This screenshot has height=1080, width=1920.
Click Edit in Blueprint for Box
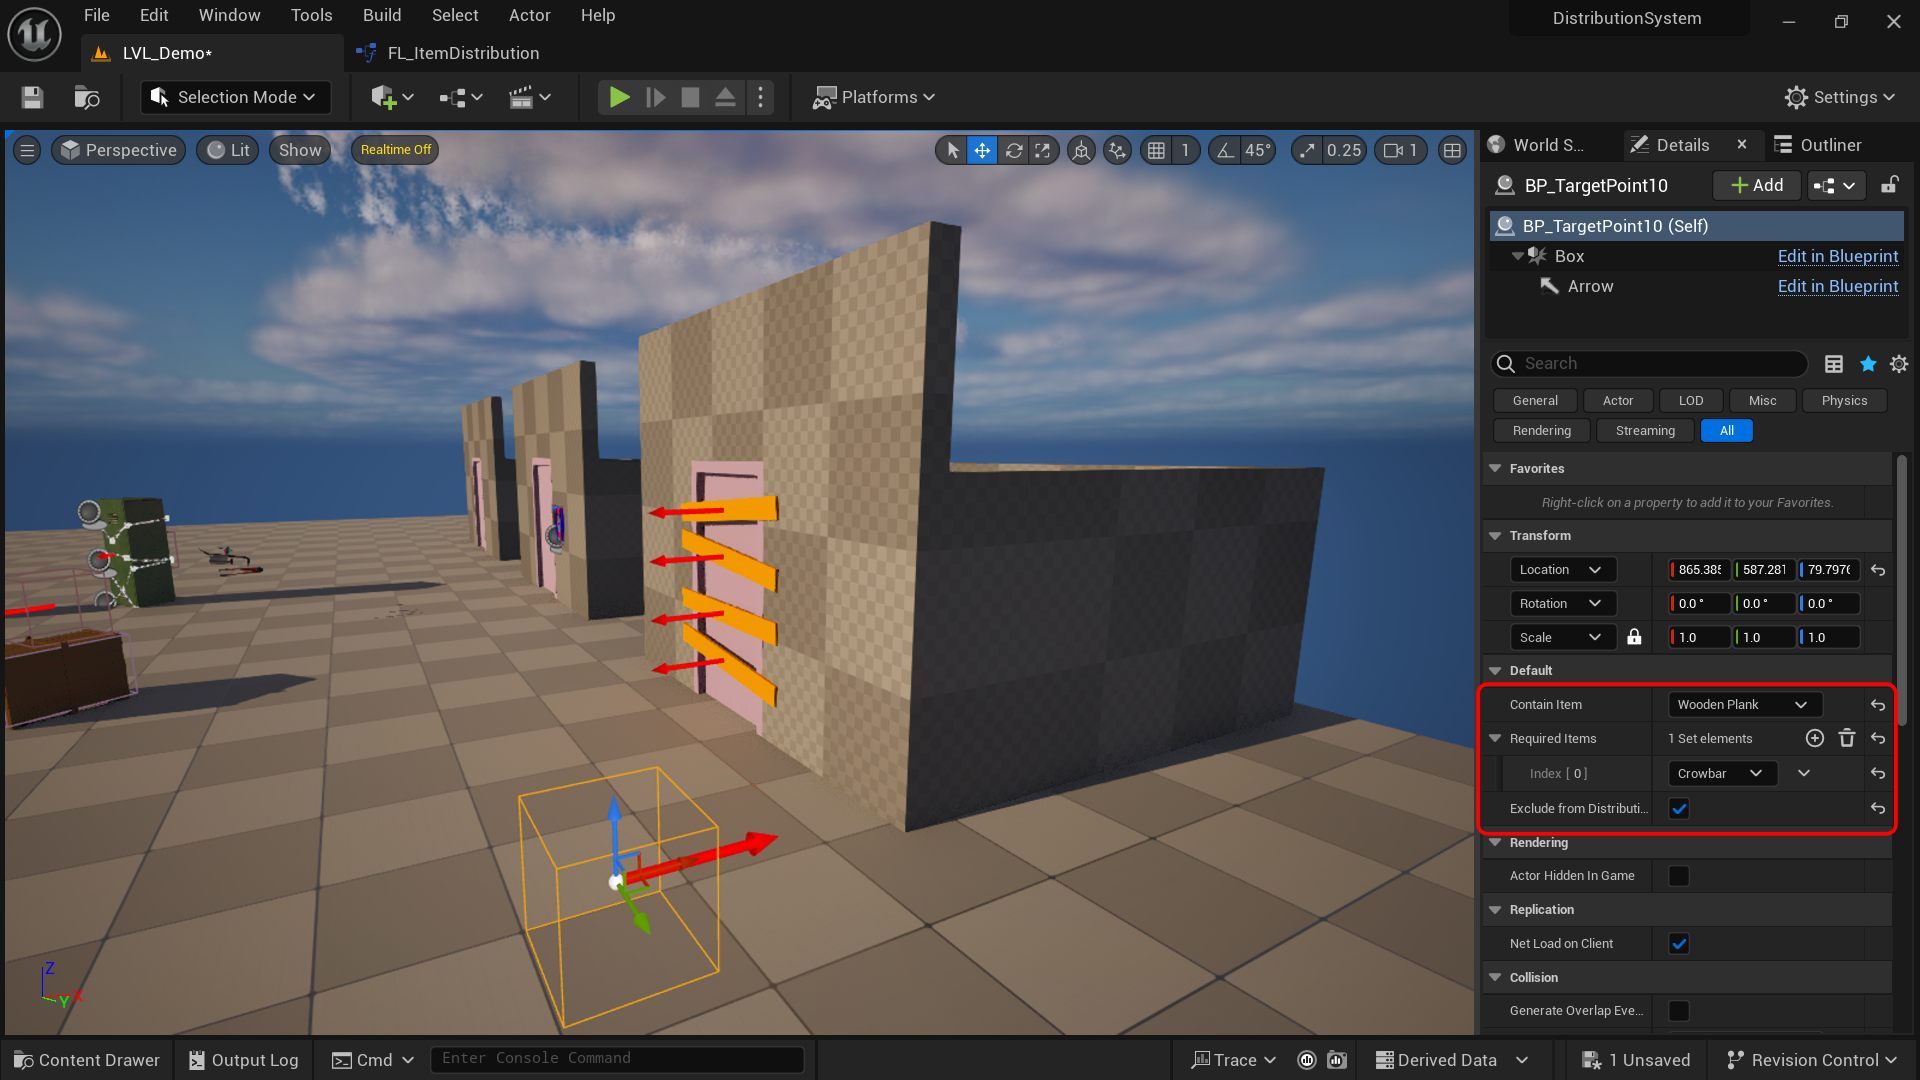click(1838, 256)
